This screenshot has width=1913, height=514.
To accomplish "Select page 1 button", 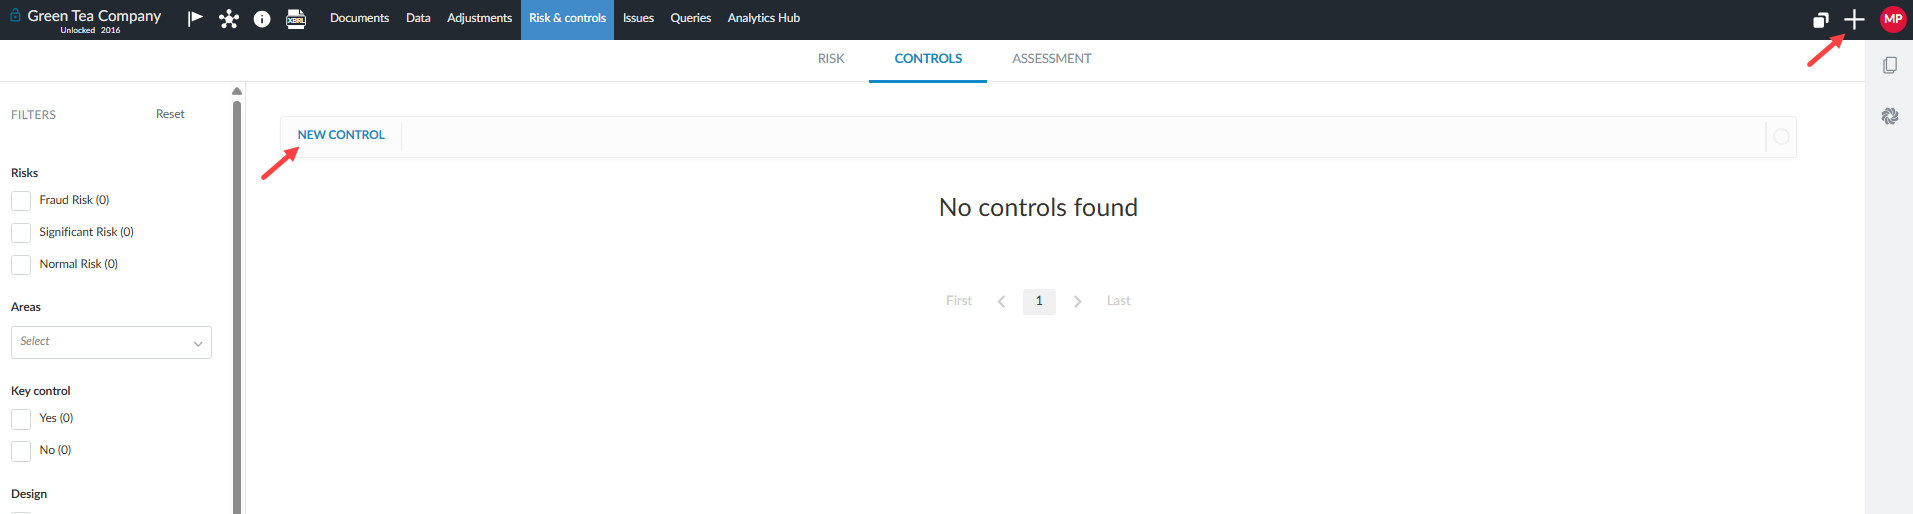I will [1039, 301].
